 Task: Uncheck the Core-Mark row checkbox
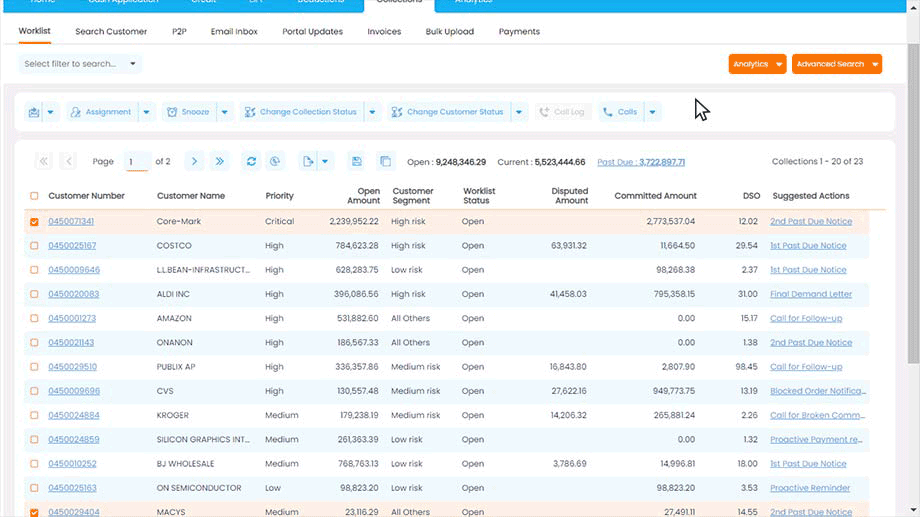tap(35, 222)
